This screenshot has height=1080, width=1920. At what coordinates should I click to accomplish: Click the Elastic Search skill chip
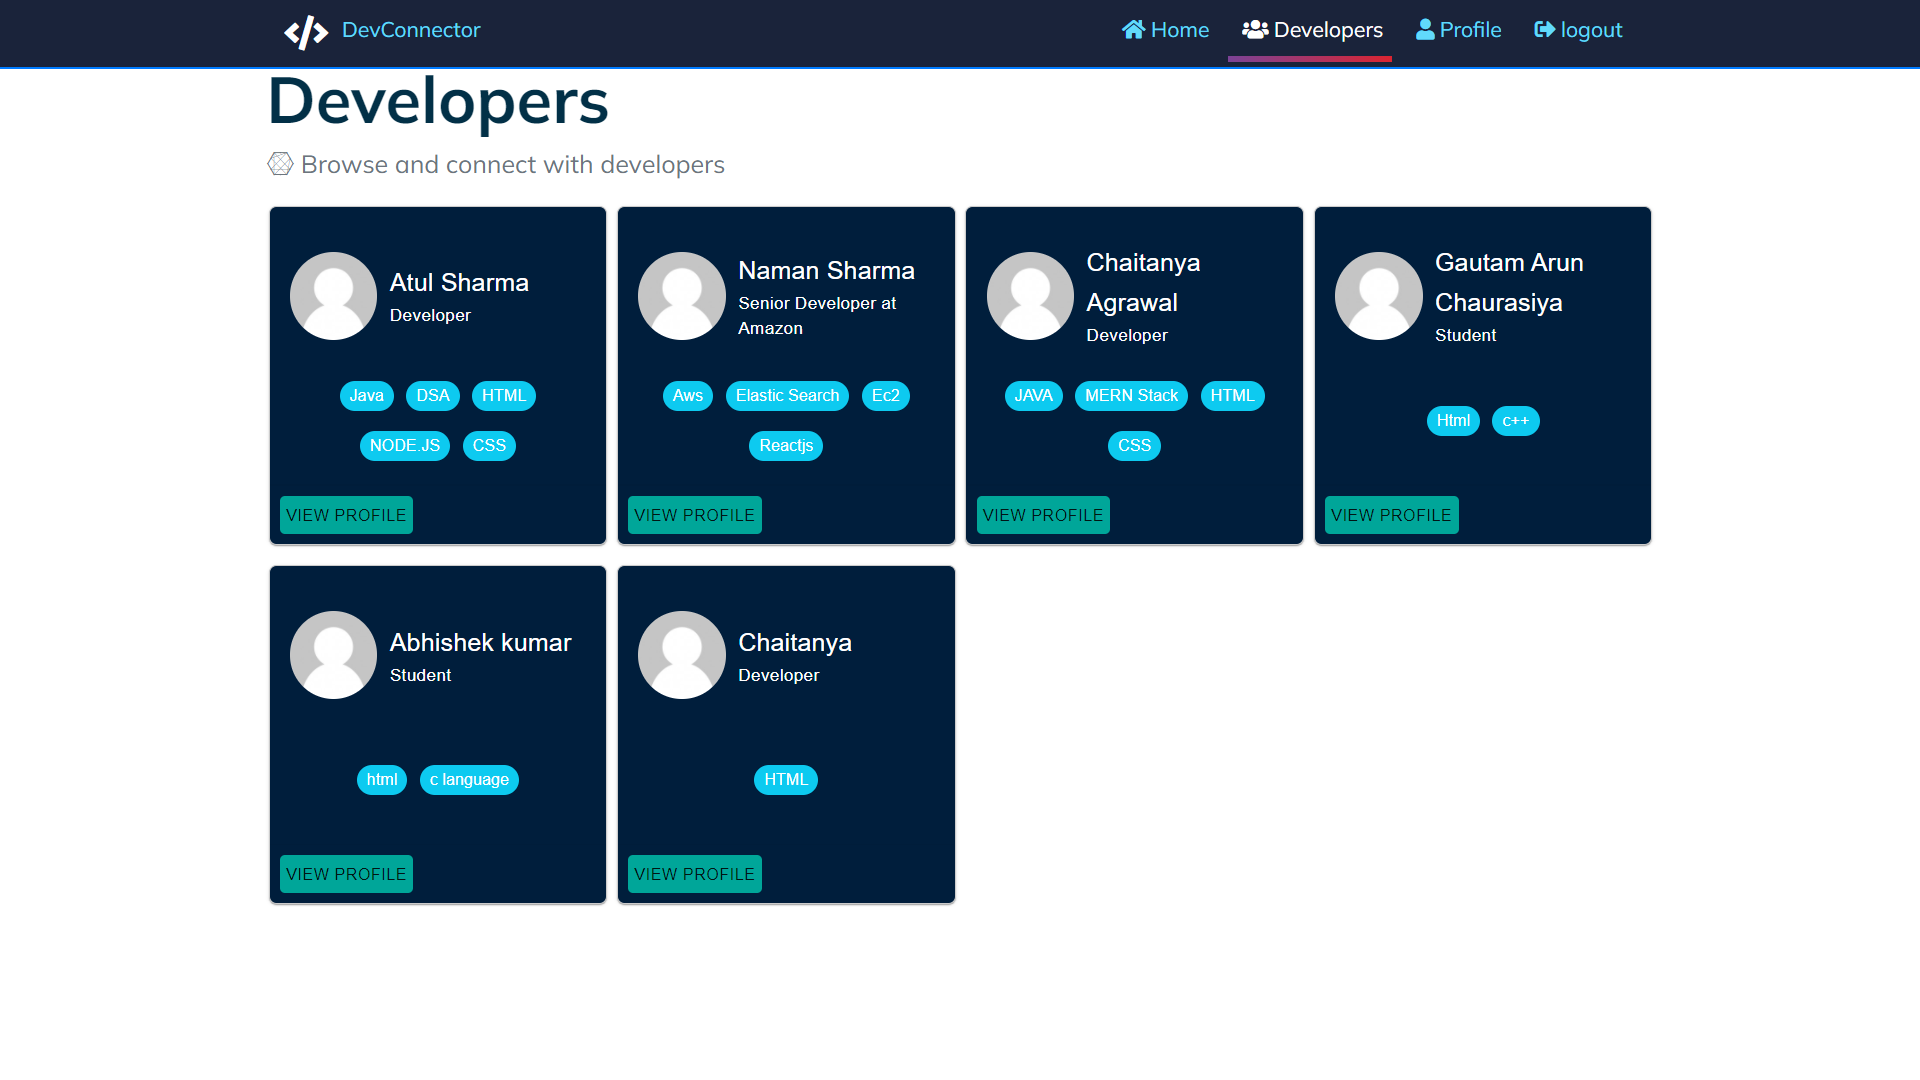click(x=787, y=396)
